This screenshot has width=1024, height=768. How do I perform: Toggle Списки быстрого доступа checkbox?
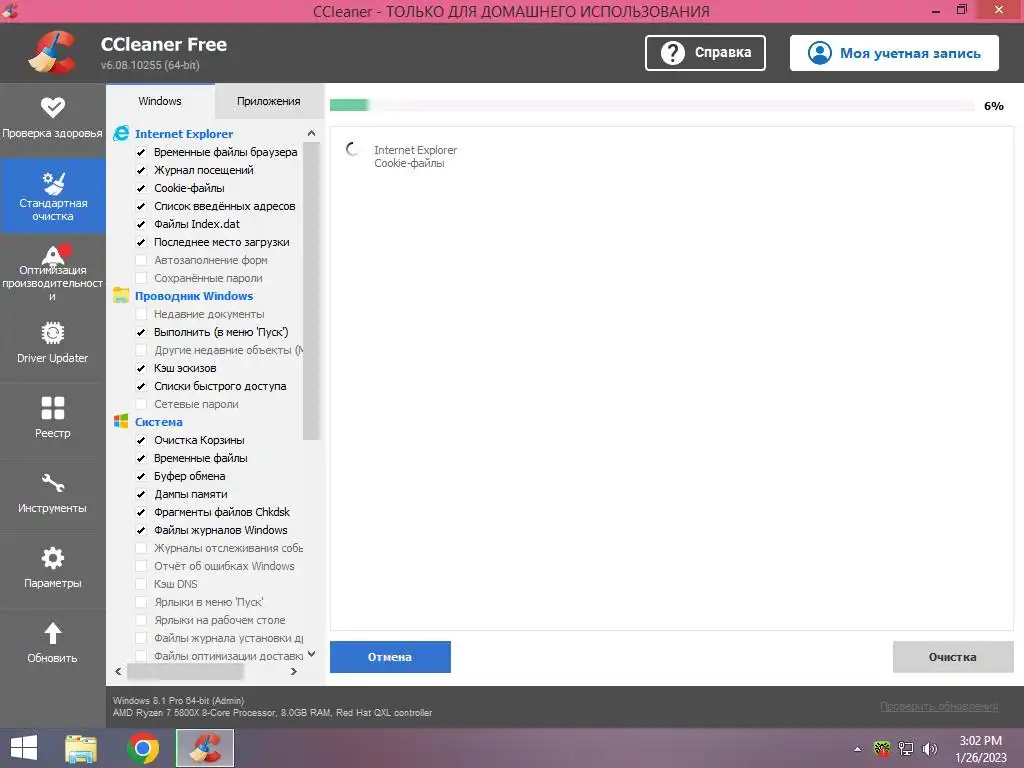tap(141, 386)
